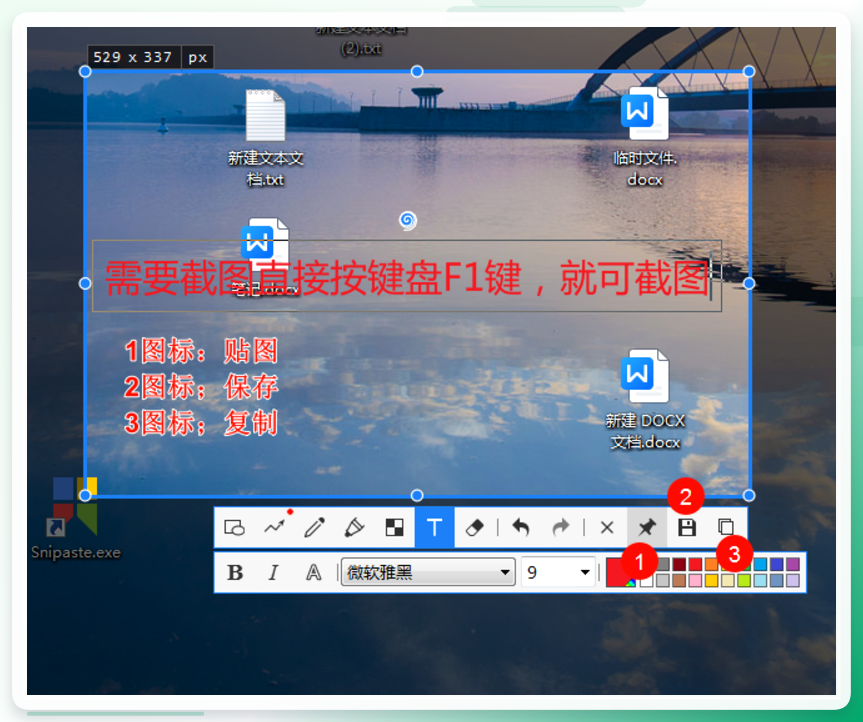Pick the pink swatch in the bottom row

(695, 581)
